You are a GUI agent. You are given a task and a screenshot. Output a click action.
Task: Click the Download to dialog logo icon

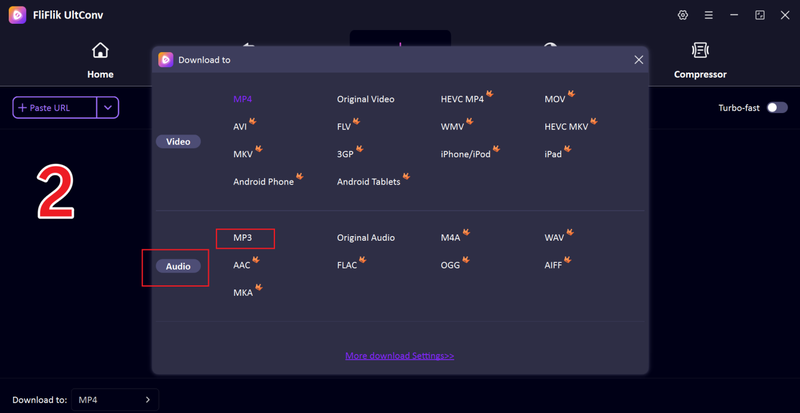pos(166,60)
